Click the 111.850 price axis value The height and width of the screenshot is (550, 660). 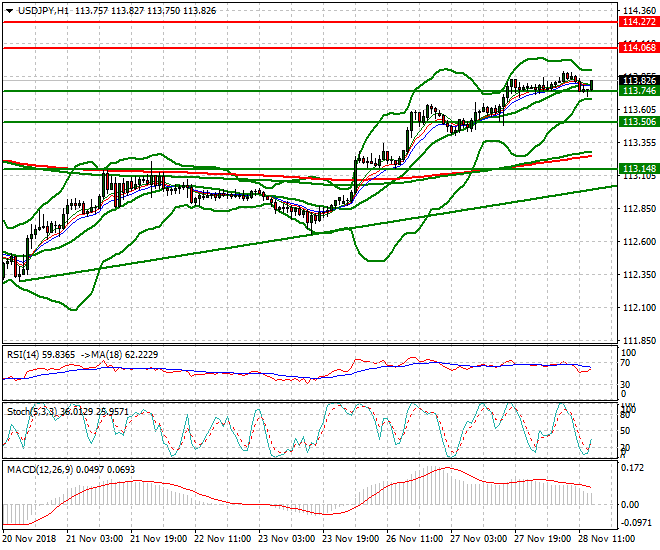639,340
